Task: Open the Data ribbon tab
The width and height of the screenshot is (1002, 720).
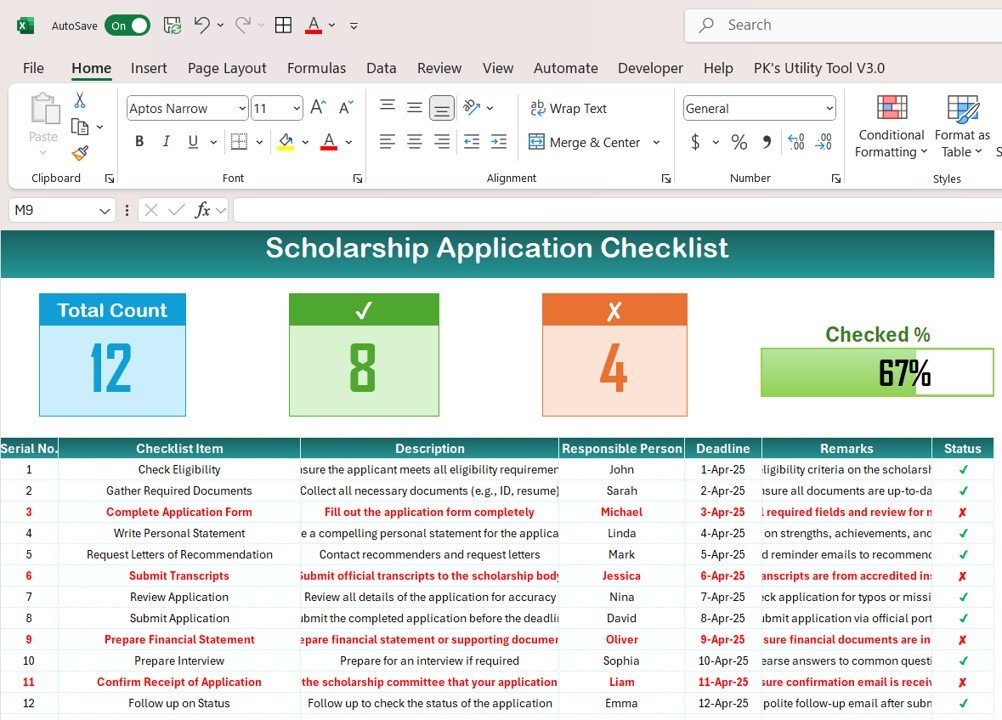Action: coord(381,68)
